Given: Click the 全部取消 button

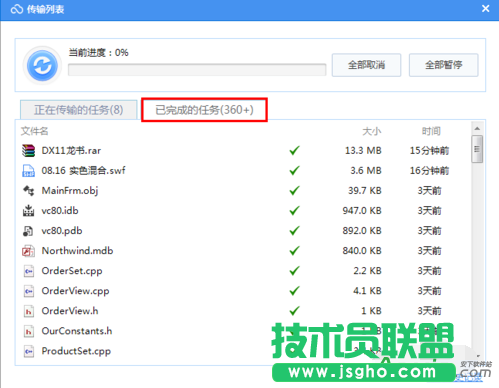Looking at the screenshot, I should coord(366,65).
